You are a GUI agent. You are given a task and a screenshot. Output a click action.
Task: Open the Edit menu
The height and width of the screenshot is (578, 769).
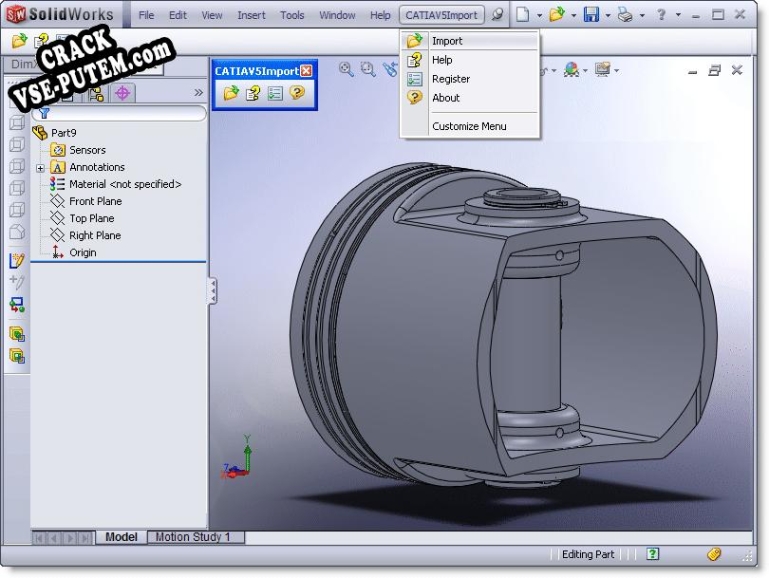pyautogui.click(x=178, y=15)
